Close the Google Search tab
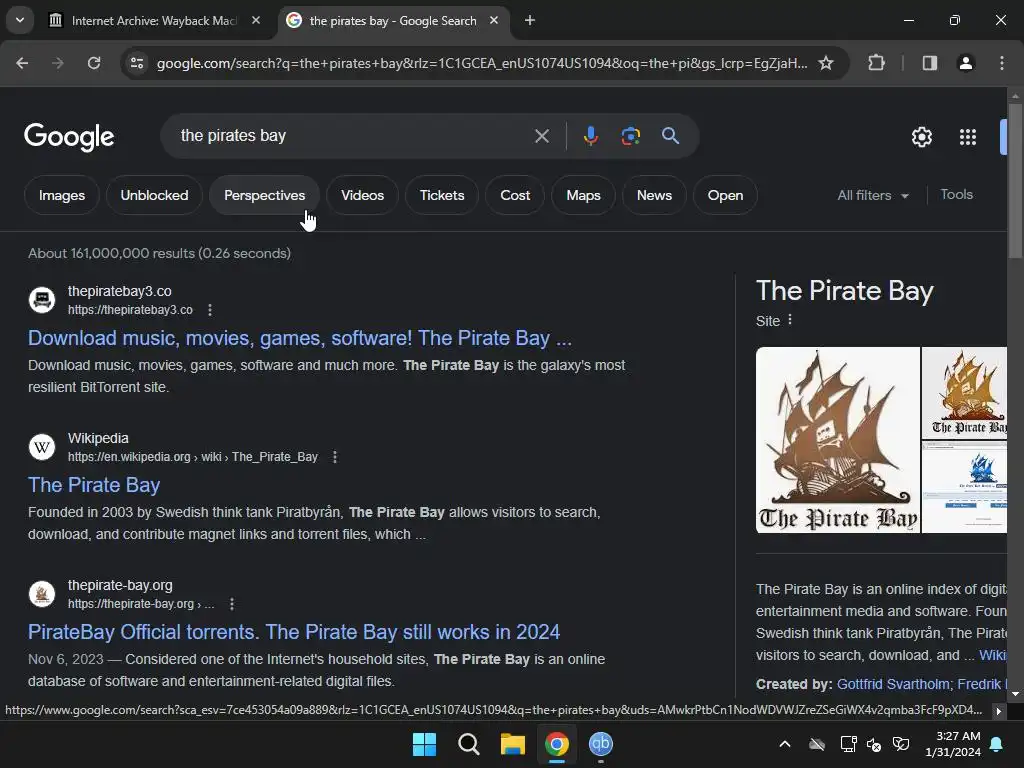This screenshot has height=768, width=1024. tap(494, 20)
